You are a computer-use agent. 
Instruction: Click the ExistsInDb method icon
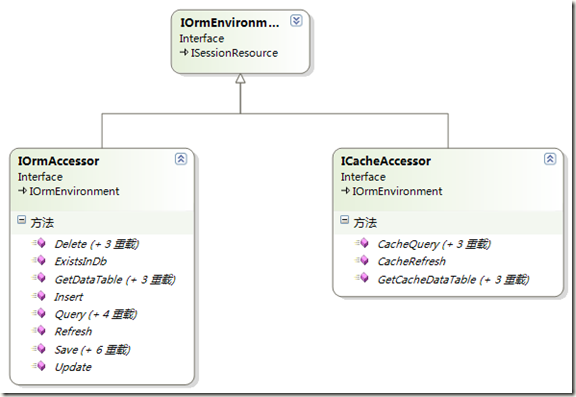point(39,260)
